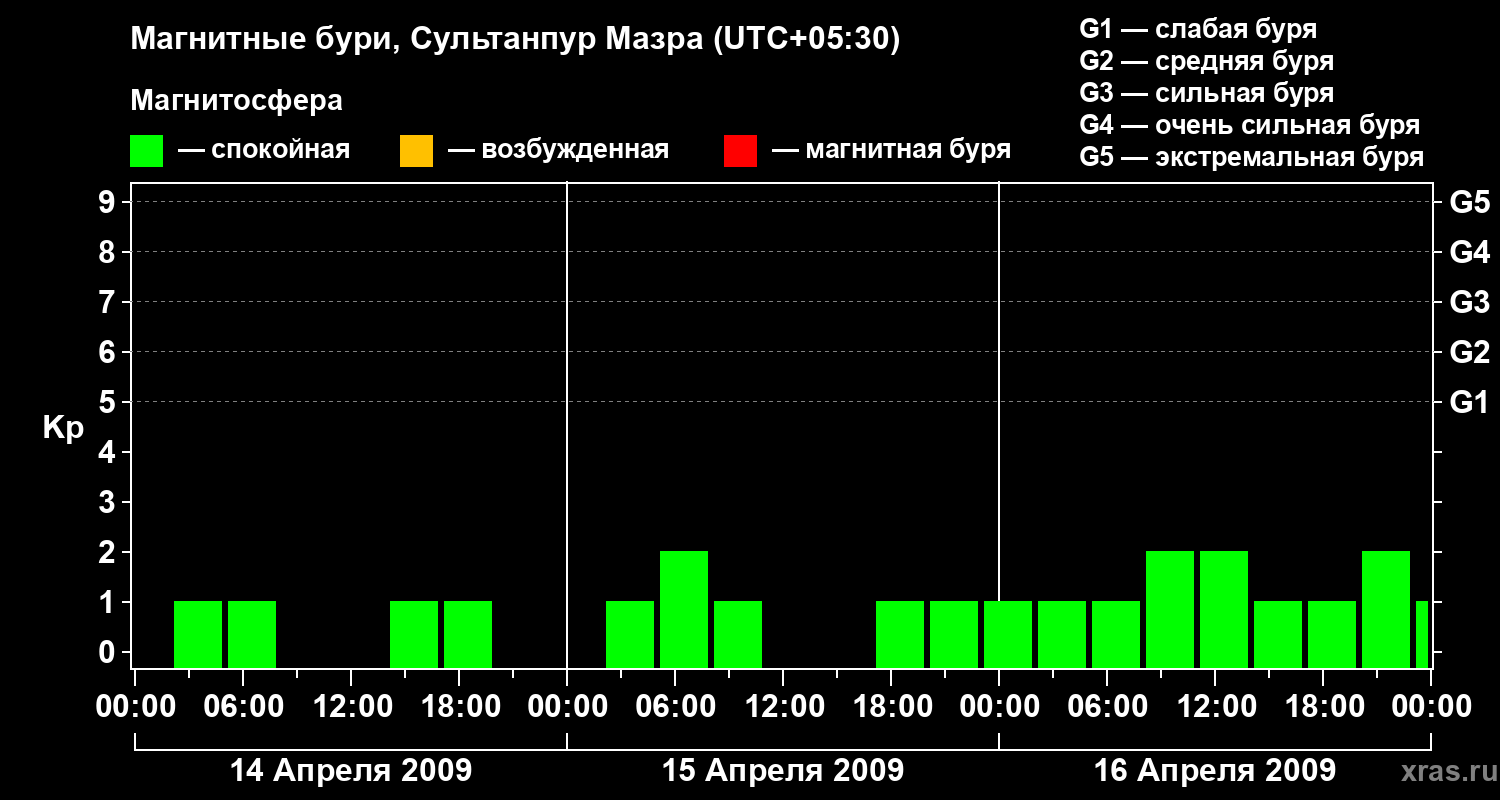The width and height of the screenshot is (1500, 800).
Task: Click the "14 Апреля 2009" date label
Action: (x=351, y=770)
